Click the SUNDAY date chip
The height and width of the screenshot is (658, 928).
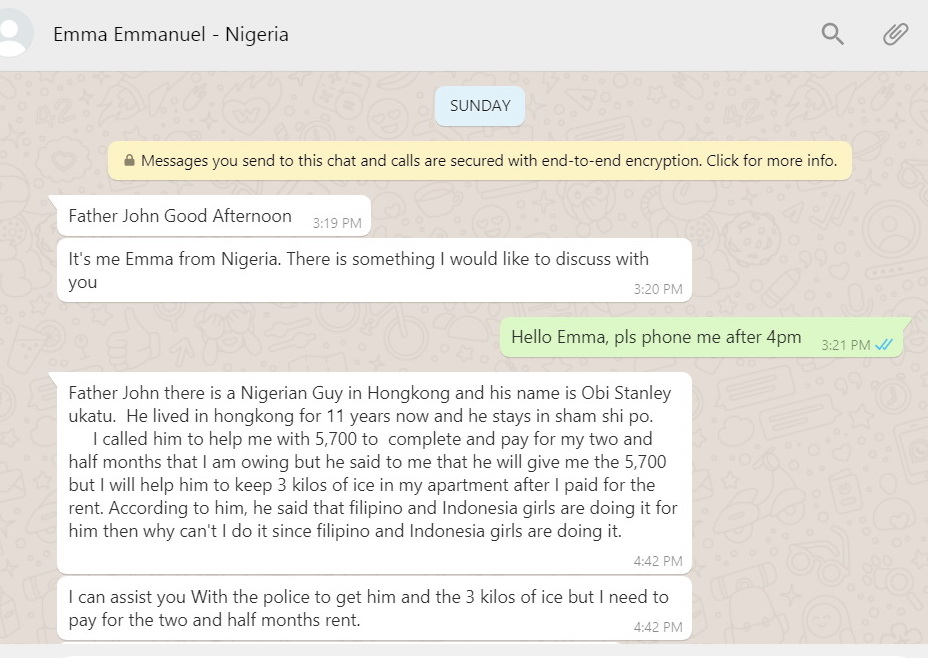(x=480, y=106)
